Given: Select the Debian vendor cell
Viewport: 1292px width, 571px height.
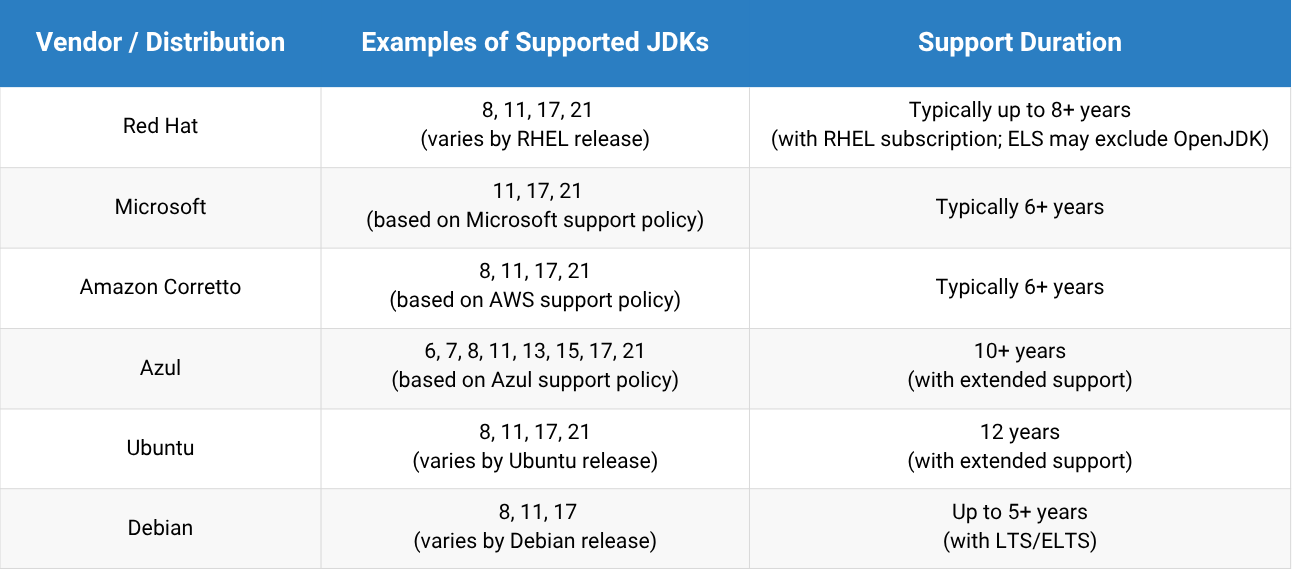Looking at the screenshot, I should [160, 527].
